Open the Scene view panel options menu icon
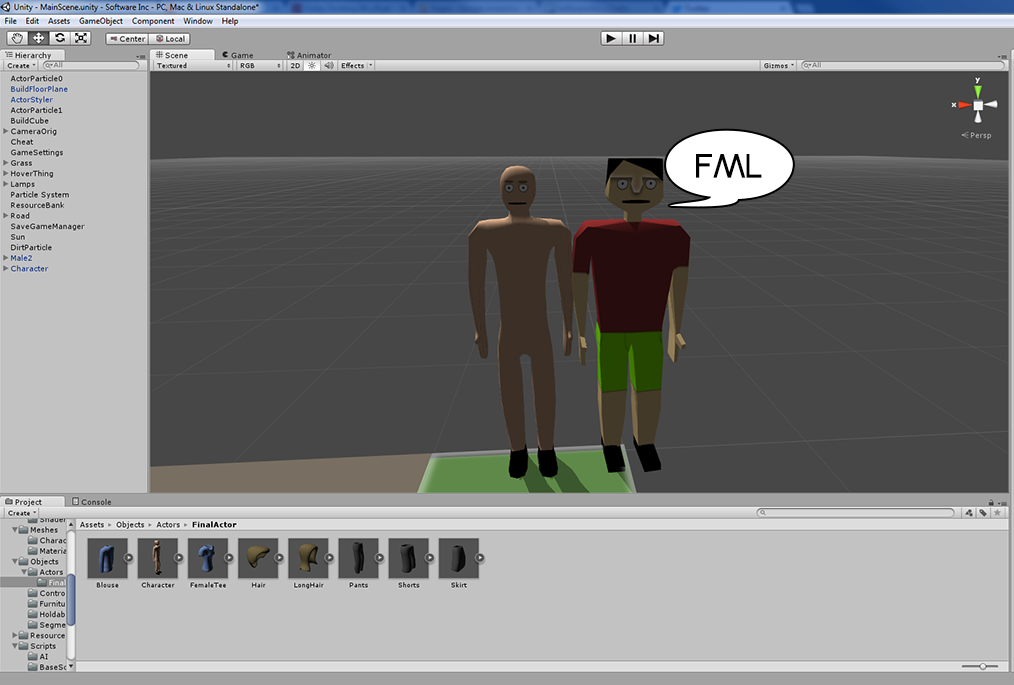The image size is (1014, 685). pos(1002,56)
